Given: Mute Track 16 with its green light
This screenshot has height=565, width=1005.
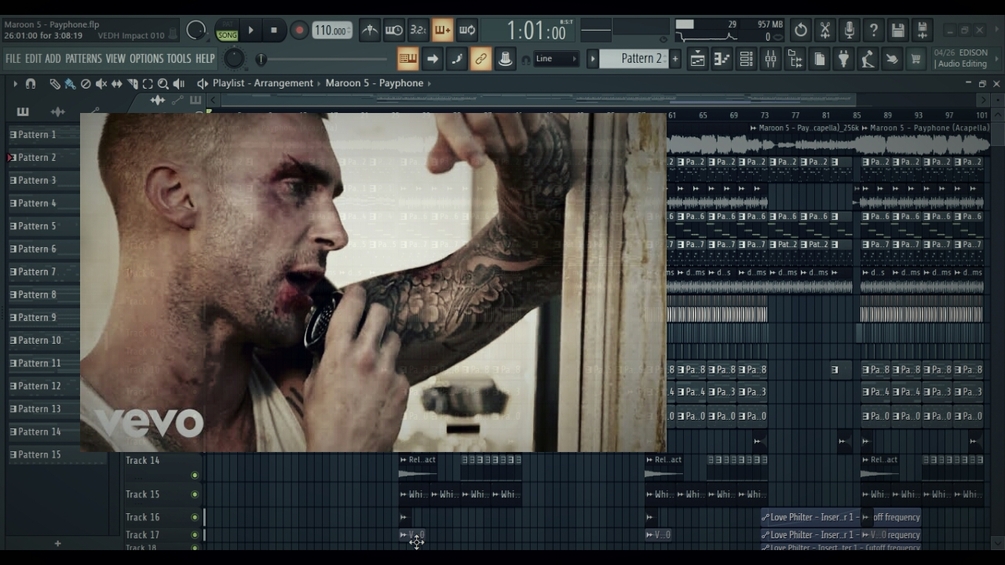Looking at the screenshot, I should point(195,517).
